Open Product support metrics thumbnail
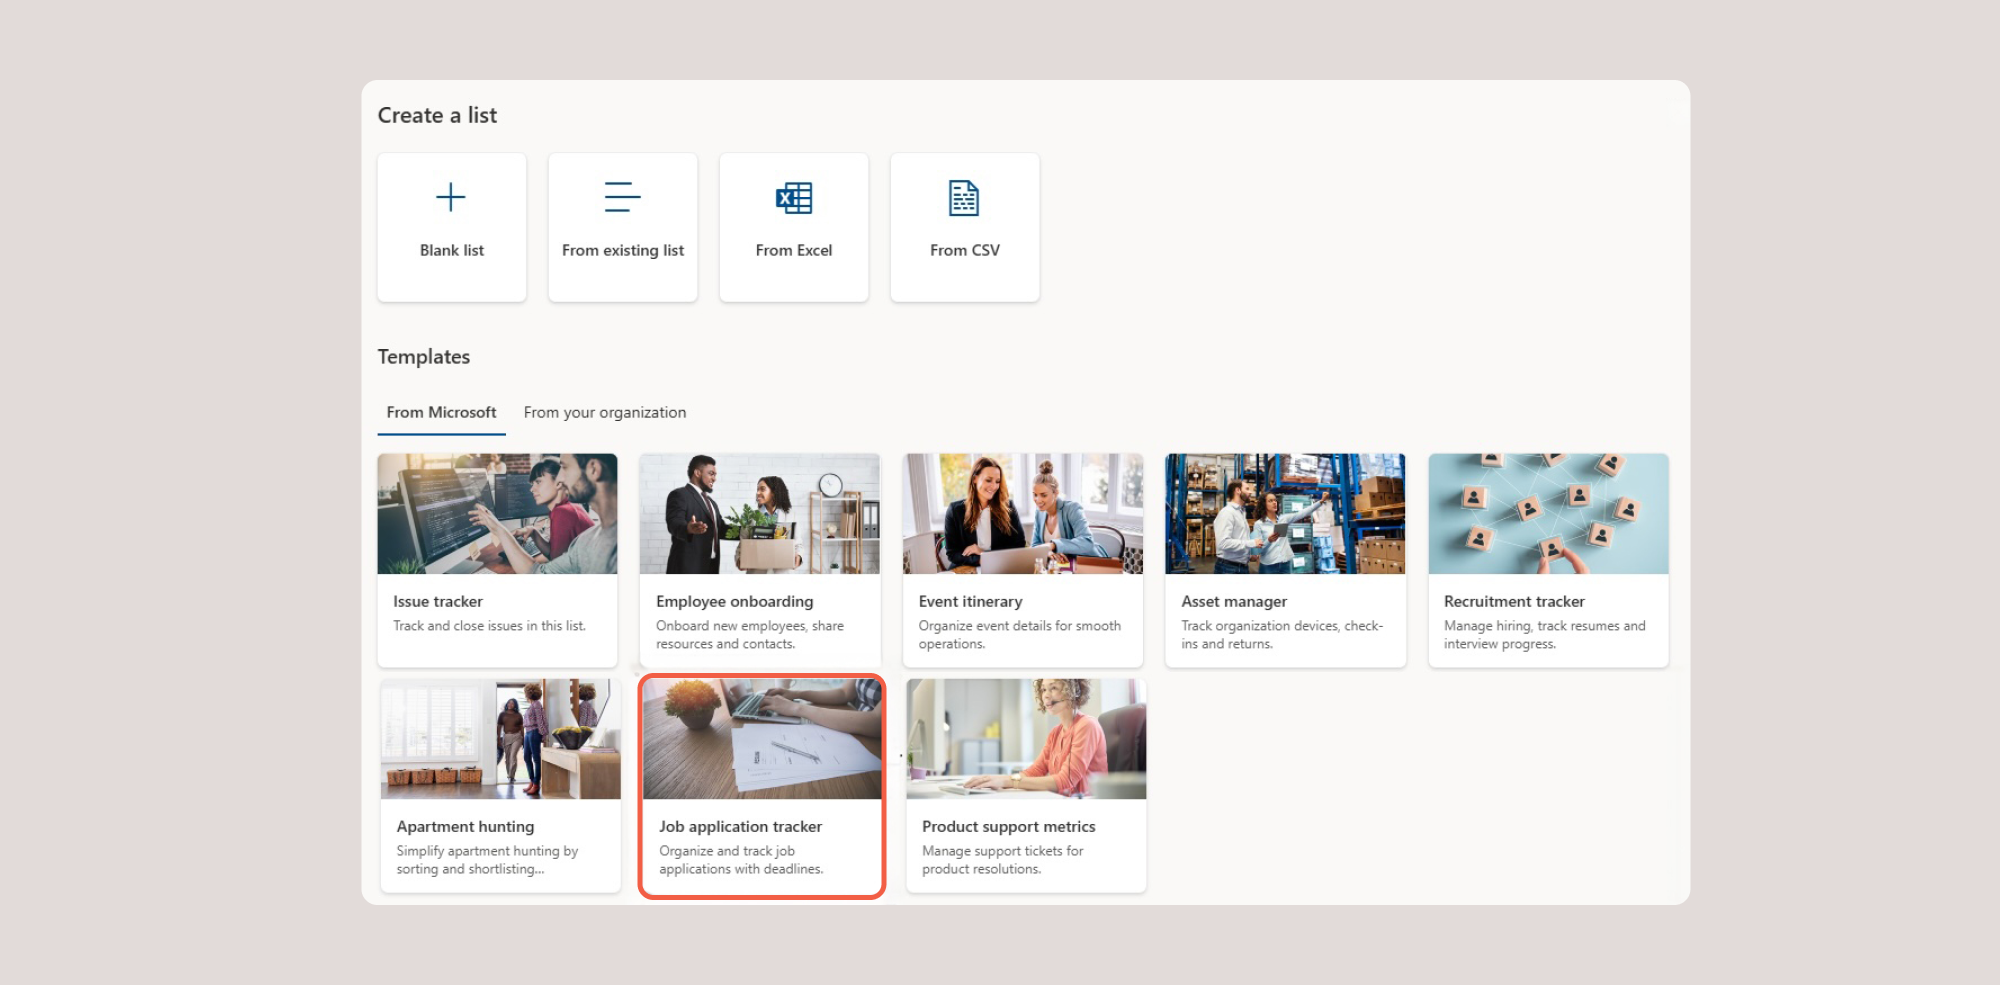This screenshot has height=985, width=2000. 1026,739
